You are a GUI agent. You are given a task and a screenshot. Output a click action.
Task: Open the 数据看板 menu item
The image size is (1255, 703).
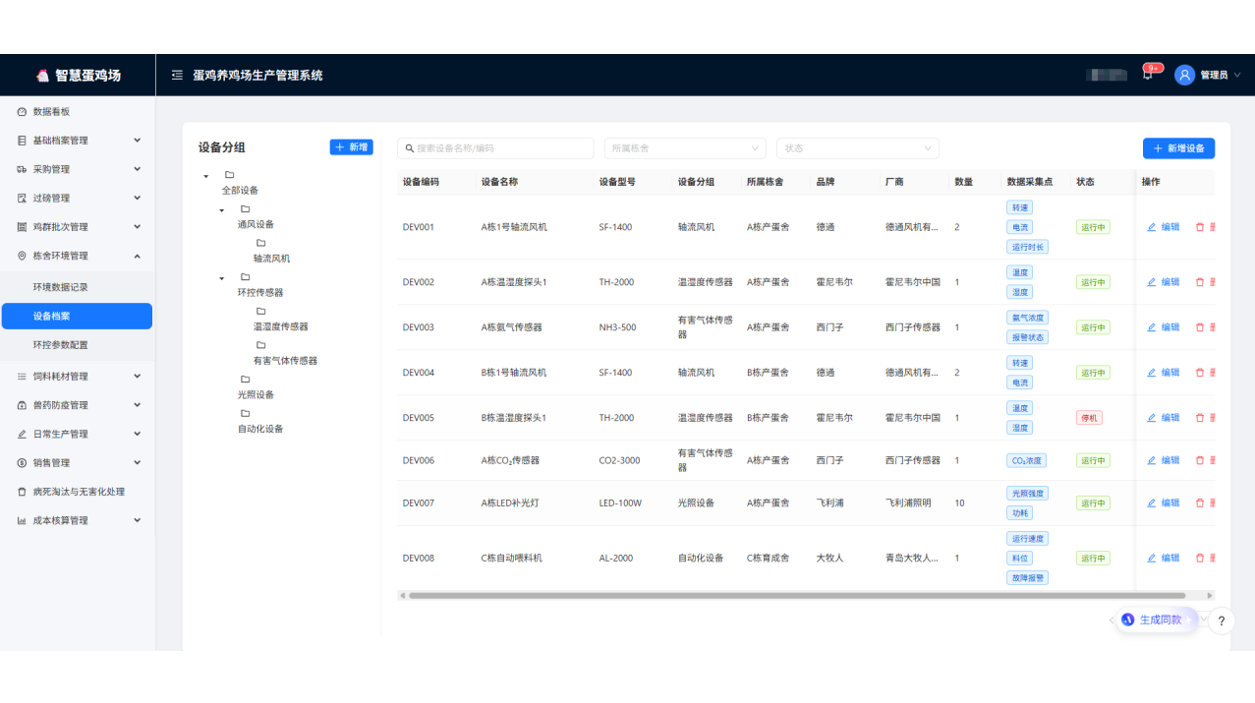(x=77, y=112)
